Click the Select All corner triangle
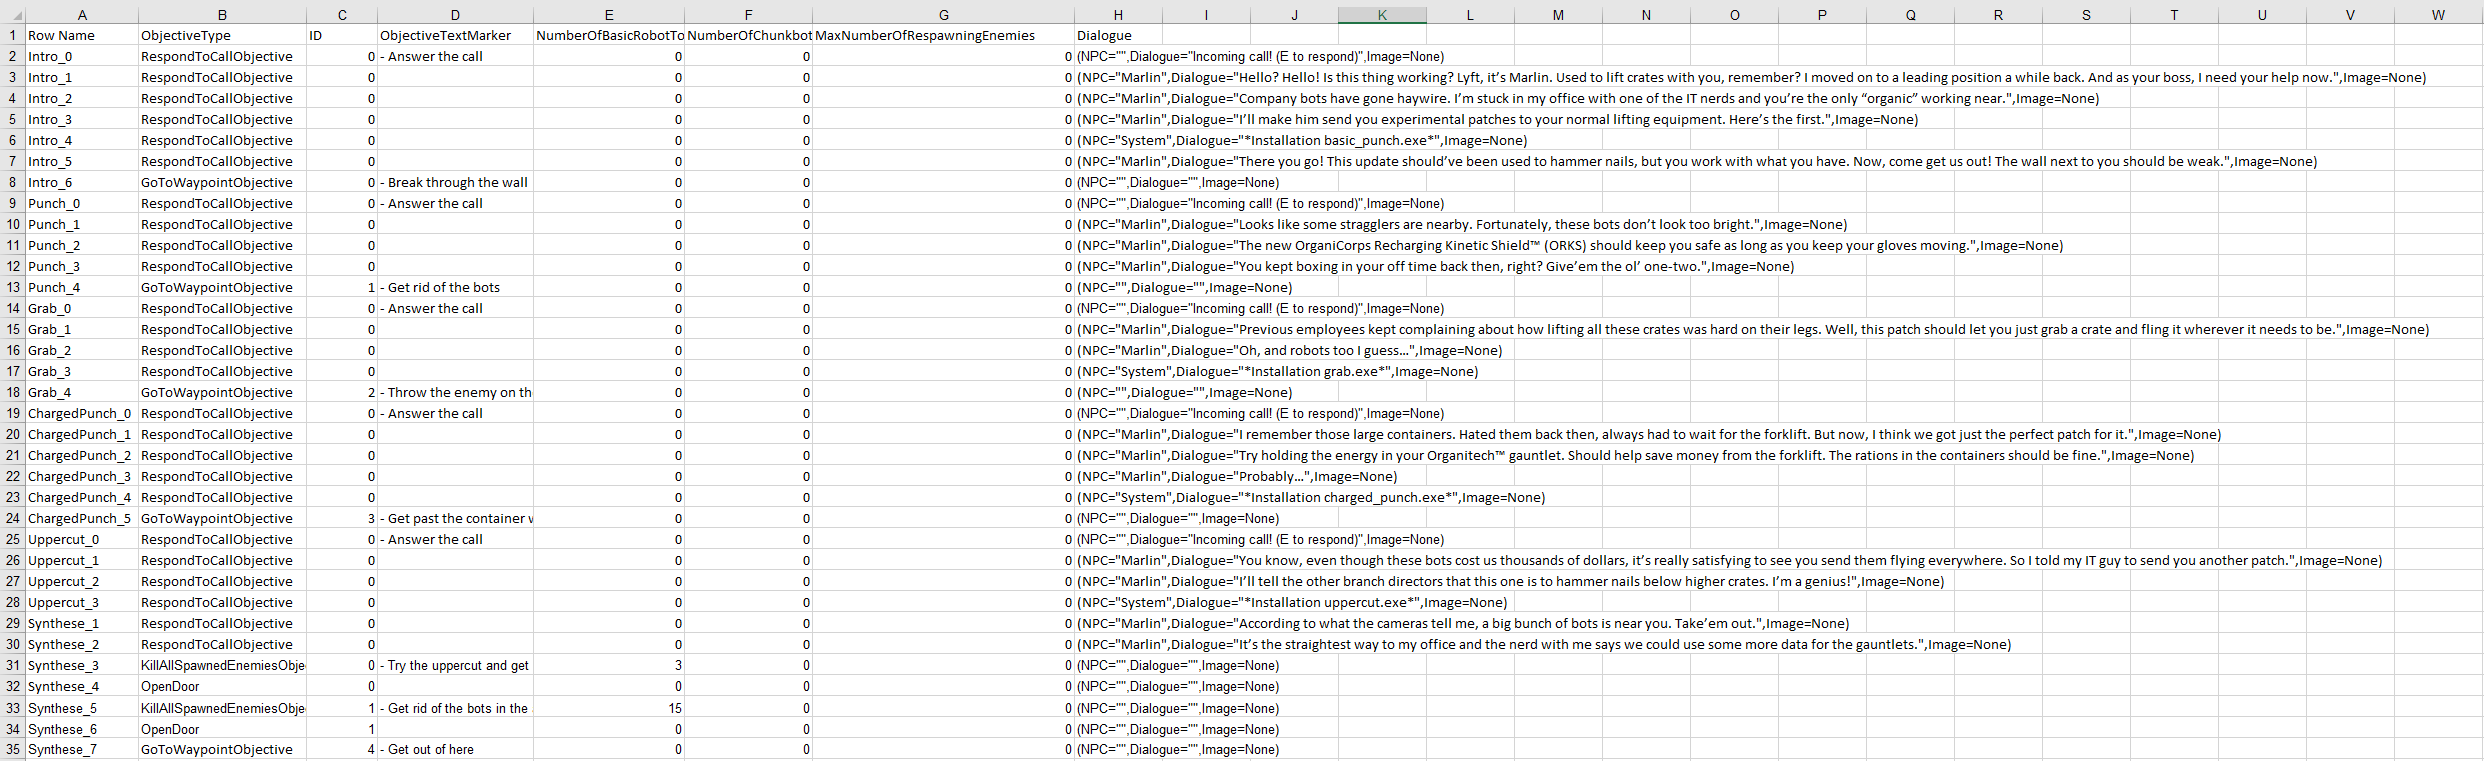Screen dimensions: 2484x761 pos(13,15)
